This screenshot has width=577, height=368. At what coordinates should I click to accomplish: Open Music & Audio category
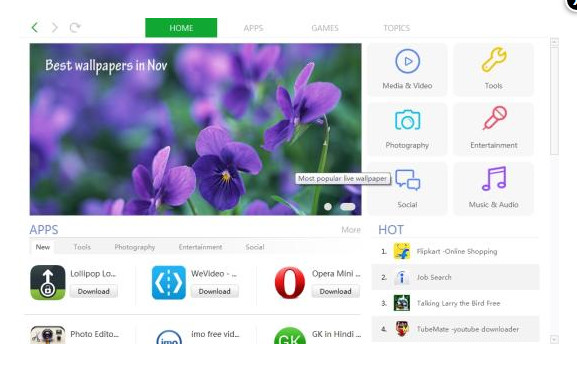[x=493, y=189]
